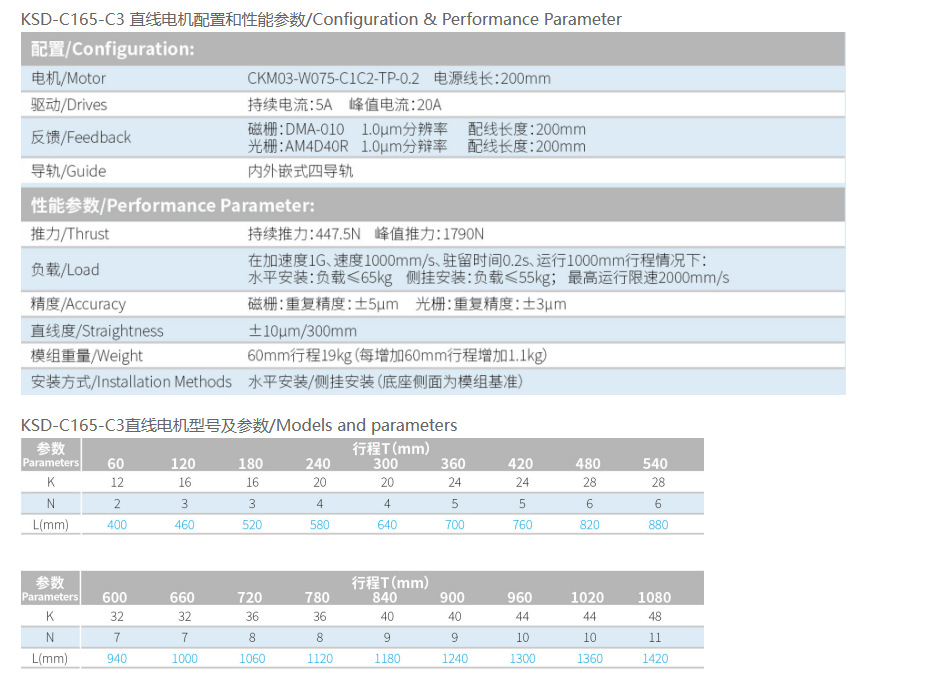938x685 pixels.
Task: Click L(mm) value 1420
Action: pyautogui.click(x=655, y=659)
